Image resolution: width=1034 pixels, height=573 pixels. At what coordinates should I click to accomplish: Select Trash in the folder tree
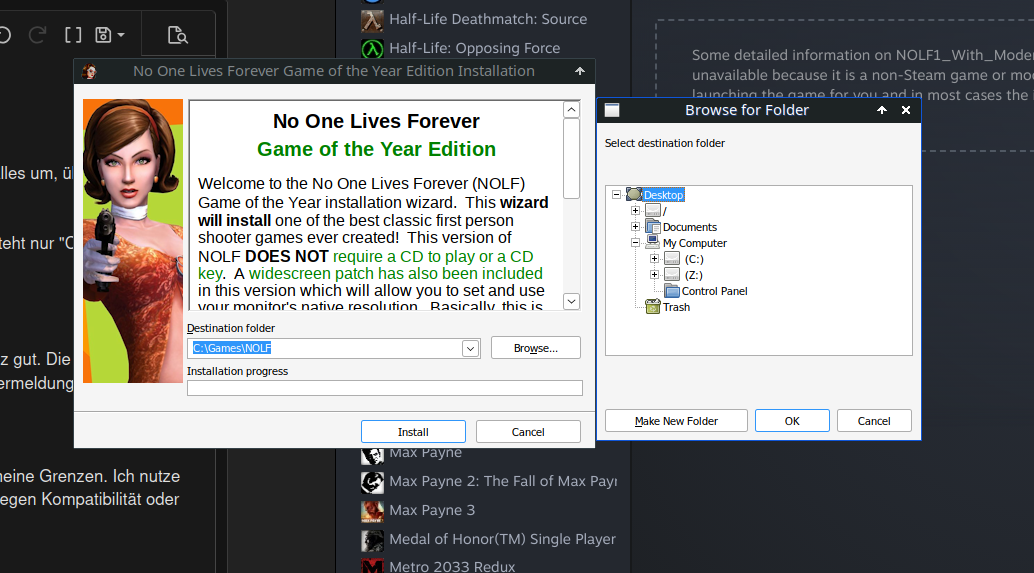point(677,307)
